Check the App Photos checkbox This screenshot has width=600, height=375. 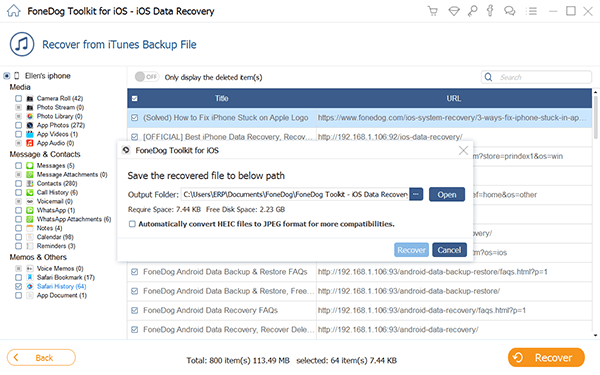tap(18, 125)
